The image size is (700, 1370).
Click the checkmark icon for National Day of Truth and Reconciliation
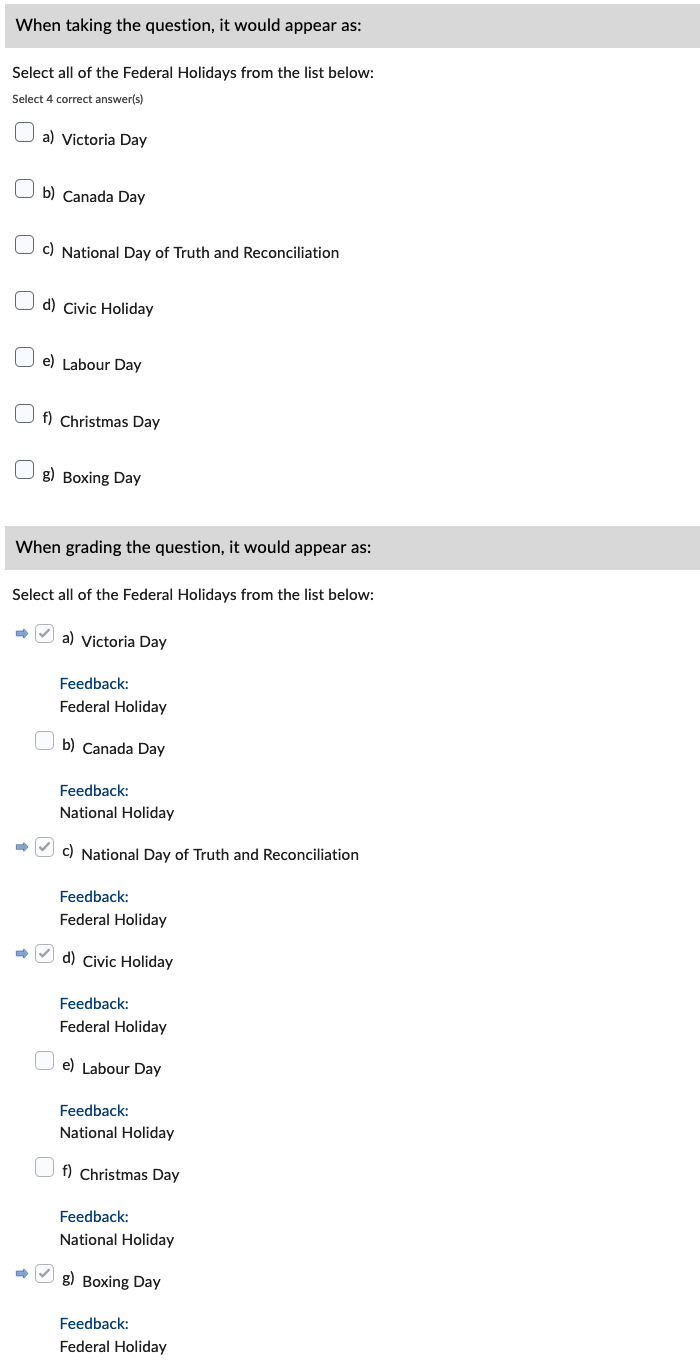44,847
